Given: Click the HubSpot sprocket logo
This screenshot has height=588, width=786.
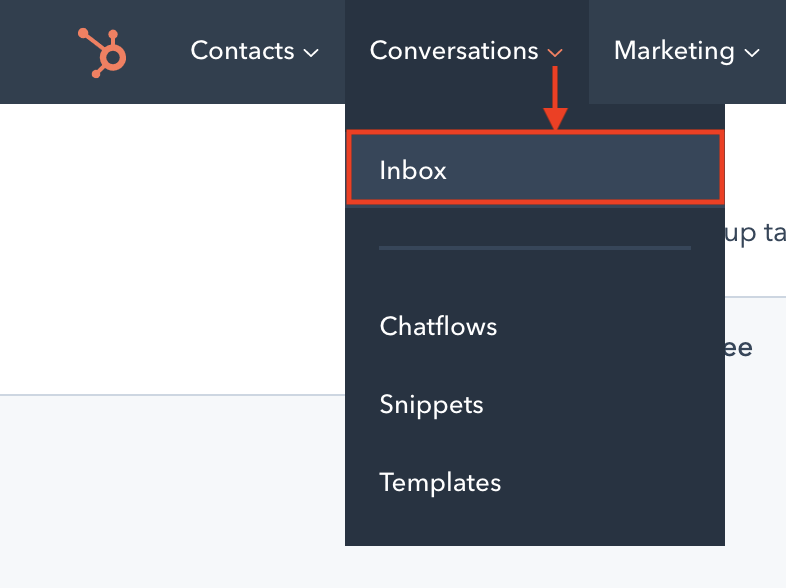Looking at the screenshot, I should coord(102,53).
